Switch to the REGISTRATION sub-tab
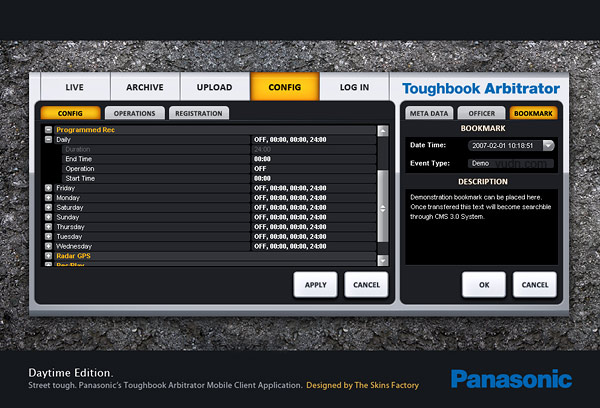 tap(199, 113)
